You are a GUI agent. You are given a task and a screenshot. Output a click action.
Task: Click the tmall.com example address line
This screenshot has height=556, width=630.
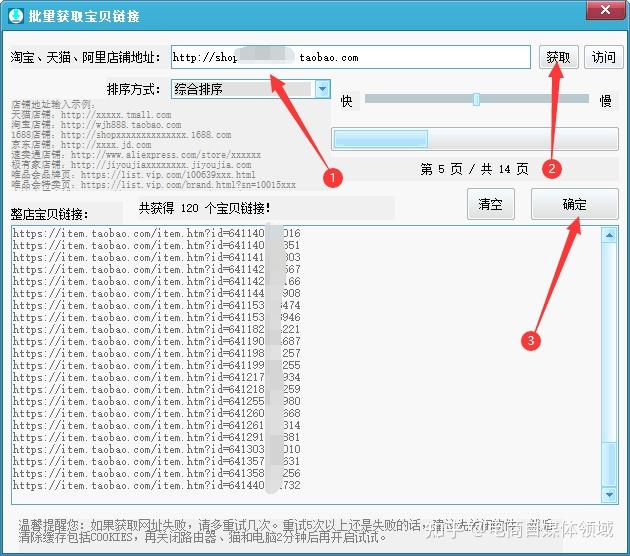click(x=91, y=115)
